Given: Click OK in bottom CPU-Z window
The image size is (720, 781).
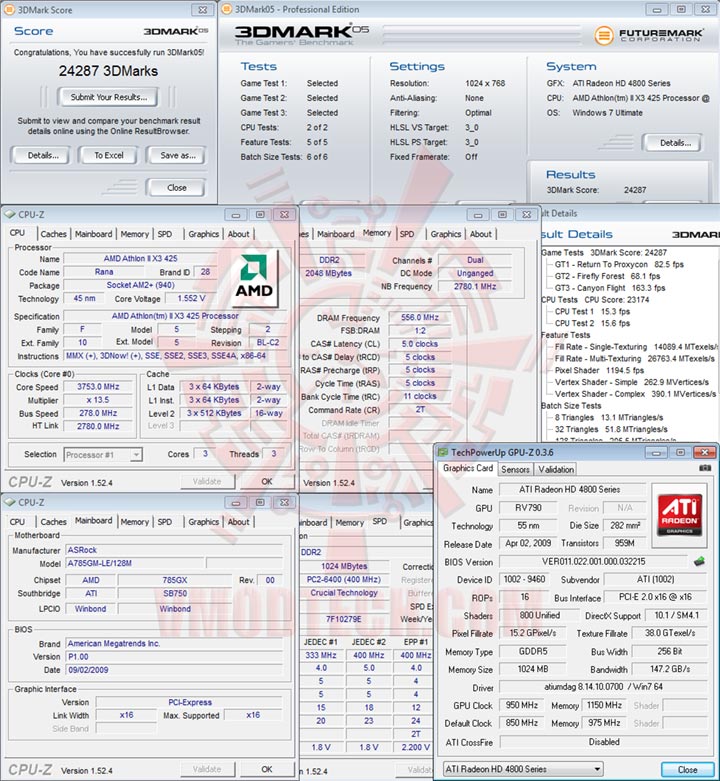Looking at the screenshot, I should point(267,769).
